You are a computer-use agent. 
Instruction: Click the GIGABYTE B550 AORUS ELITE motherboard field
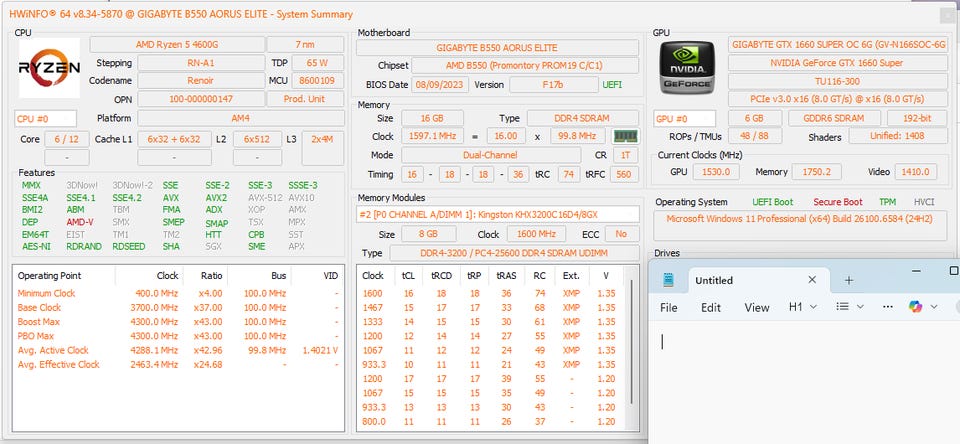(497, 48)
